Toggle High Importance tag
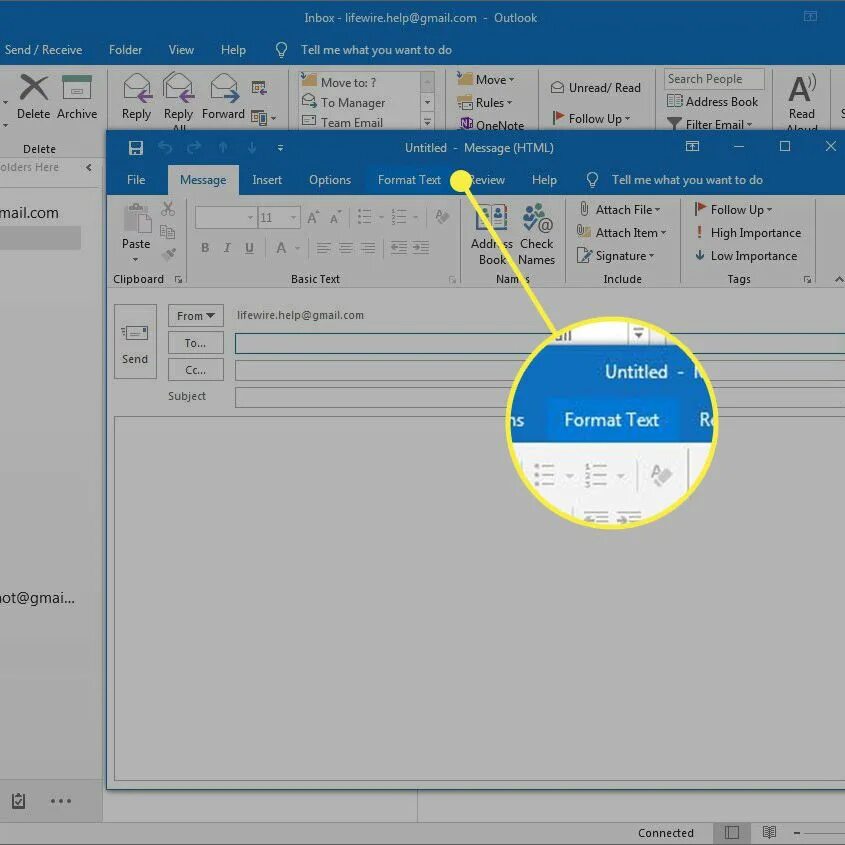845x845 pixels. coord(747,233)
